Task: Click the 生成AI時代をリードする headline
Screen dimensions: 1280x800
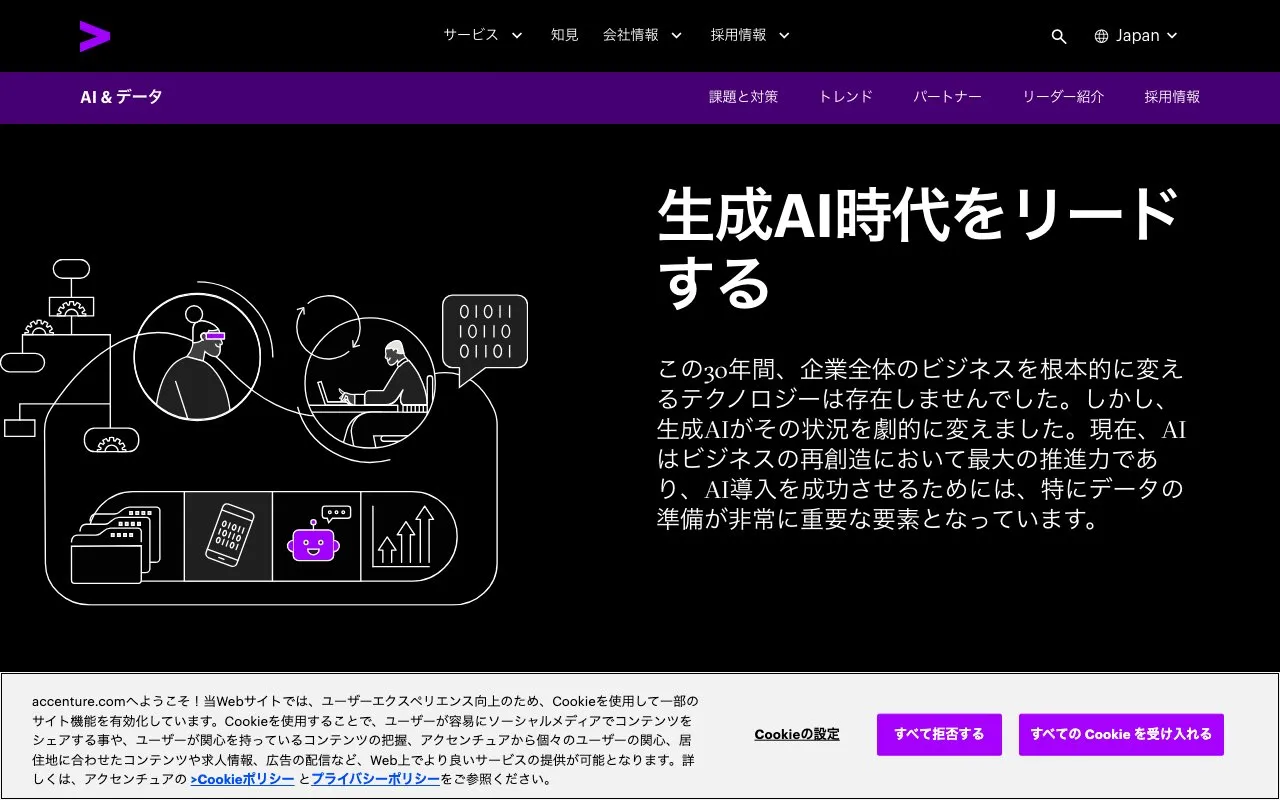Action: click(918, 248)
